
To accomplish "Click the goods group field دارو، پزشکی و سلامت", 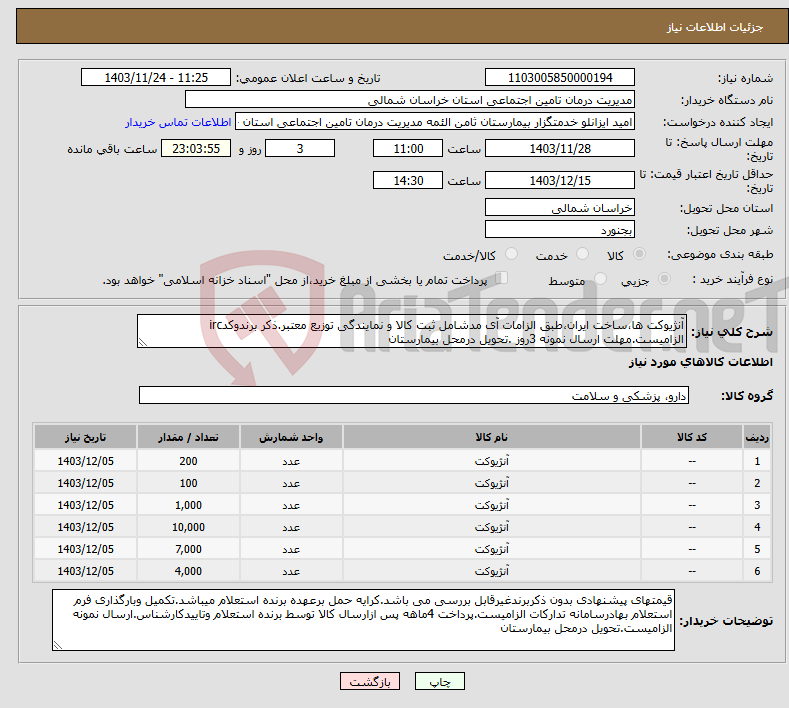I will (414, 396).
